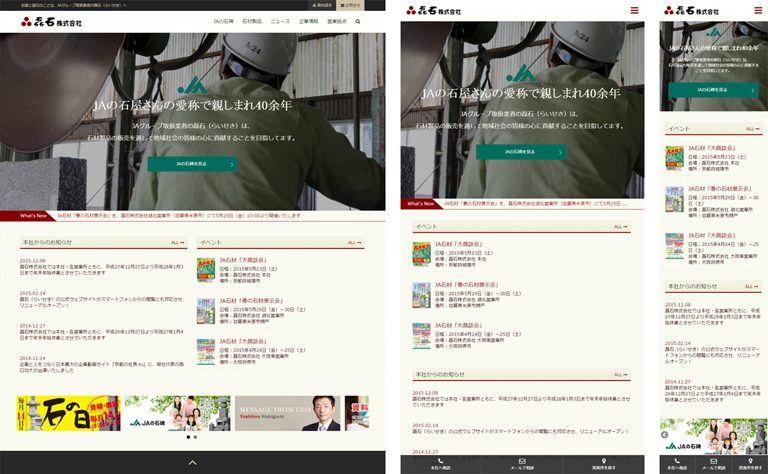The width and height of the screenshot is (768, 474).
Task: Click third event flyer thumbnail in desktop view
Action: pyautogui.click(x=206, y=351)
